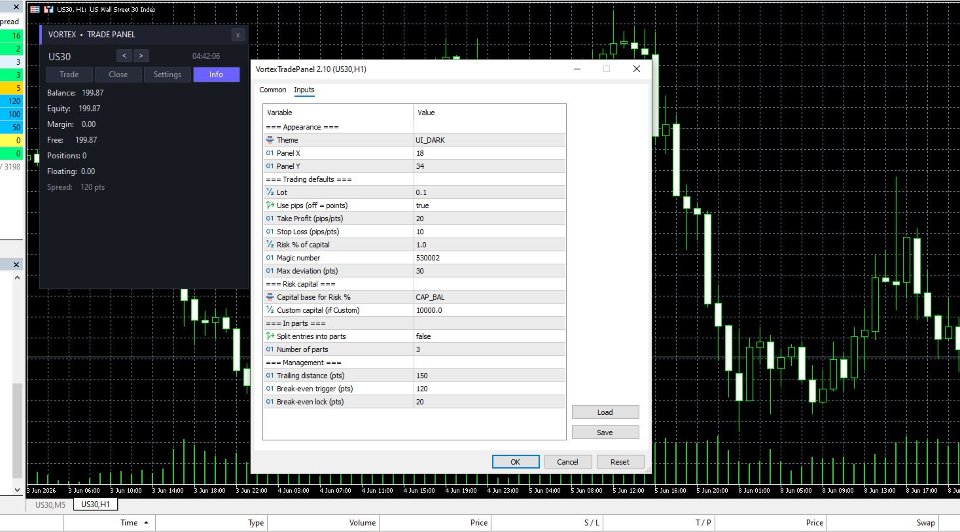This screenshot has width=960, height=532.
Task: Close the Vortex Trade Panel
Action: point(238,35)
